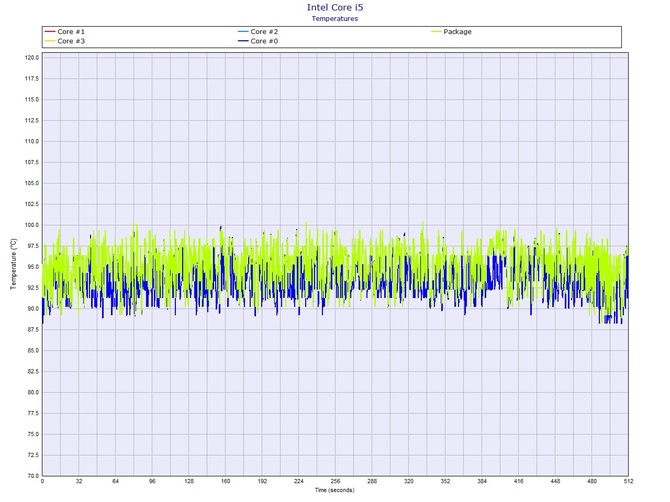670x502 pixels.
Task: Click the red Core #1 legend line
Action: coord(50,32)
